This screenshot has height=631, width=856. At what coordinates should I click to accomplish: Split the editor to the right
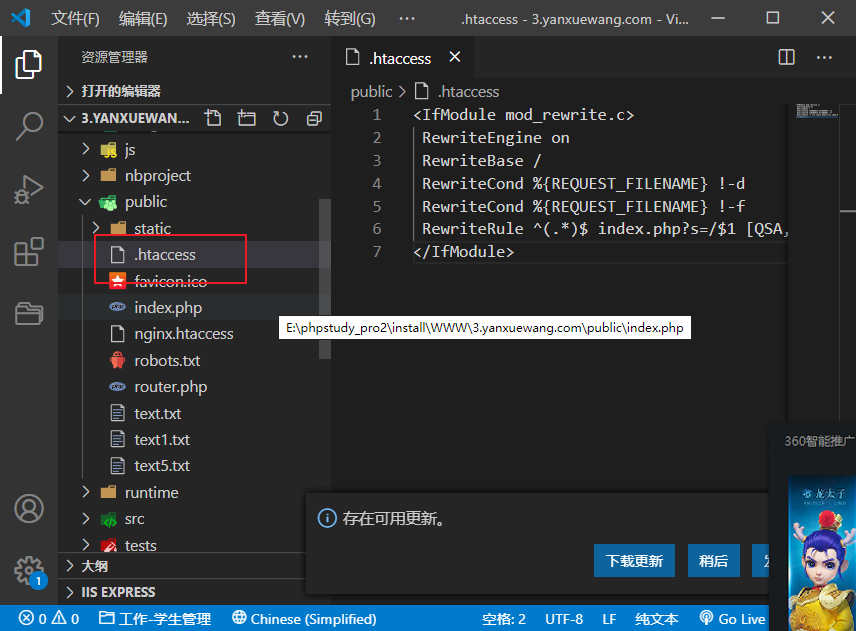click(x=786, y=57)
